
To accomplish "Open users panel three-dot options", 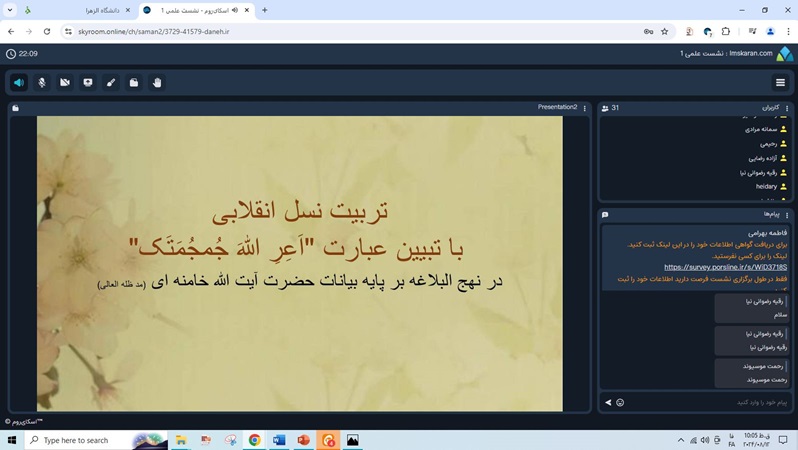I will 787,108.
